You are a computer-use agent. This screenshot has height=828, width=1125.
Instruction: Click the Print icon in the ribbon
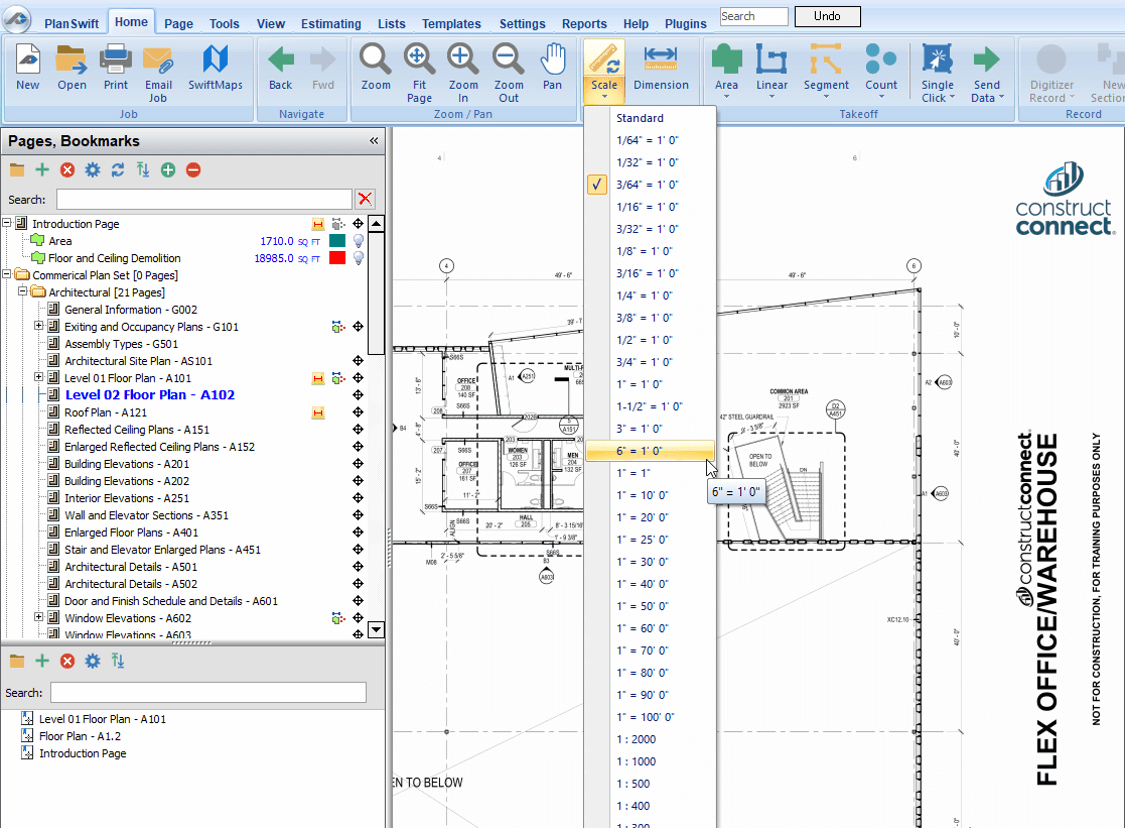click(x=116, y=60)
